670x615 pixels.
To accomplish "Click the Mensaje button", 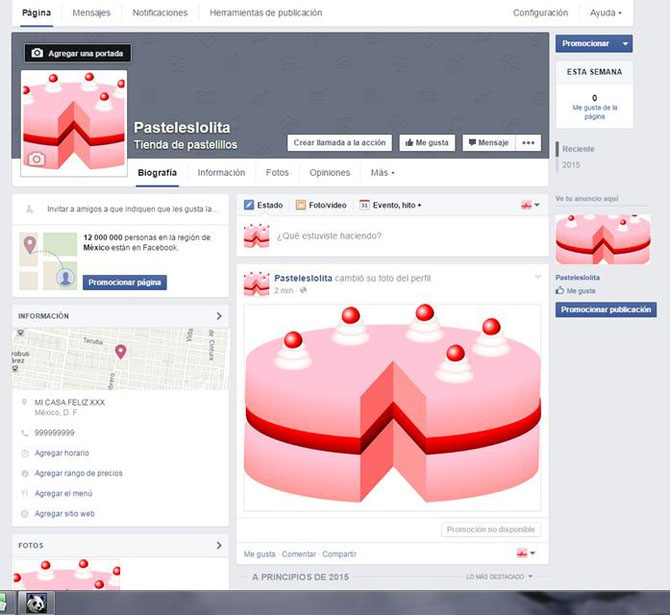I will pos(489,143).
